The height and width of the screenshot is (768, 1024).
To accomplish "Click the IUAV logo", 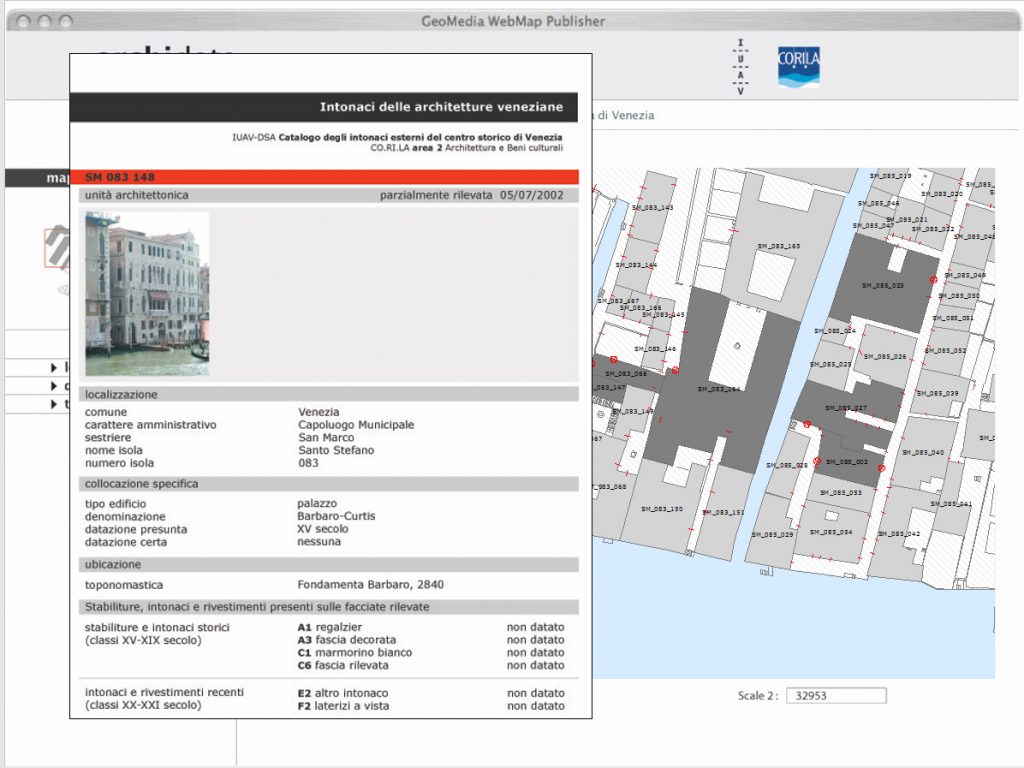I will 740,67.
